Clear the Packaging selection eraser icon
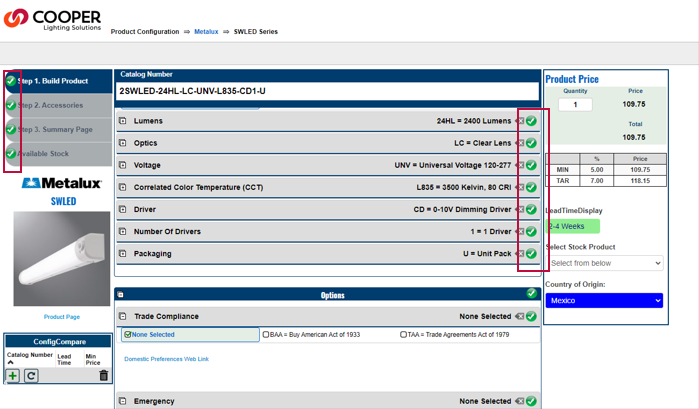The height and width of the screenshot is (409, 699). 520,253
